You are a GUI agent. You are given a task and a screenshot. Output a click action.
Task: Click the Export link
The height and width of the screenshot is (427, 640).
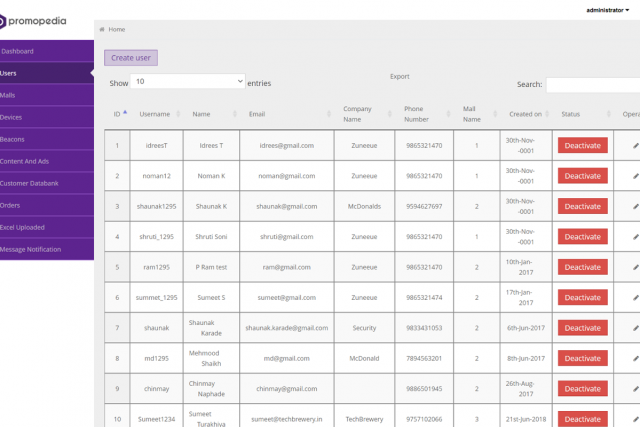click(400, 76)
